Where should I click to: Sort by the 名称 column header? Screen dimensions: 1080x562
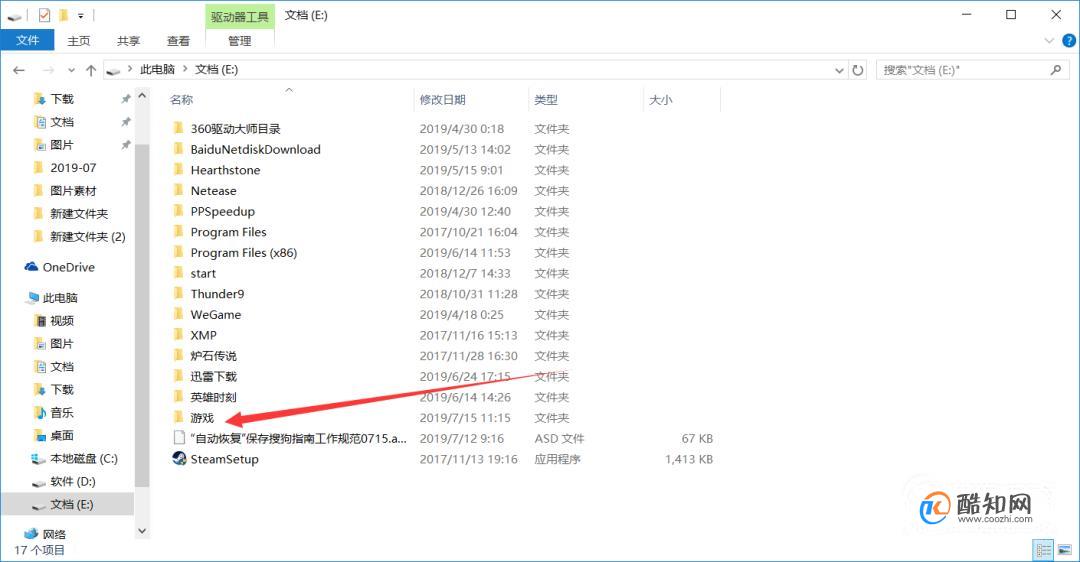pyautogui.click(x=181, y=100)
